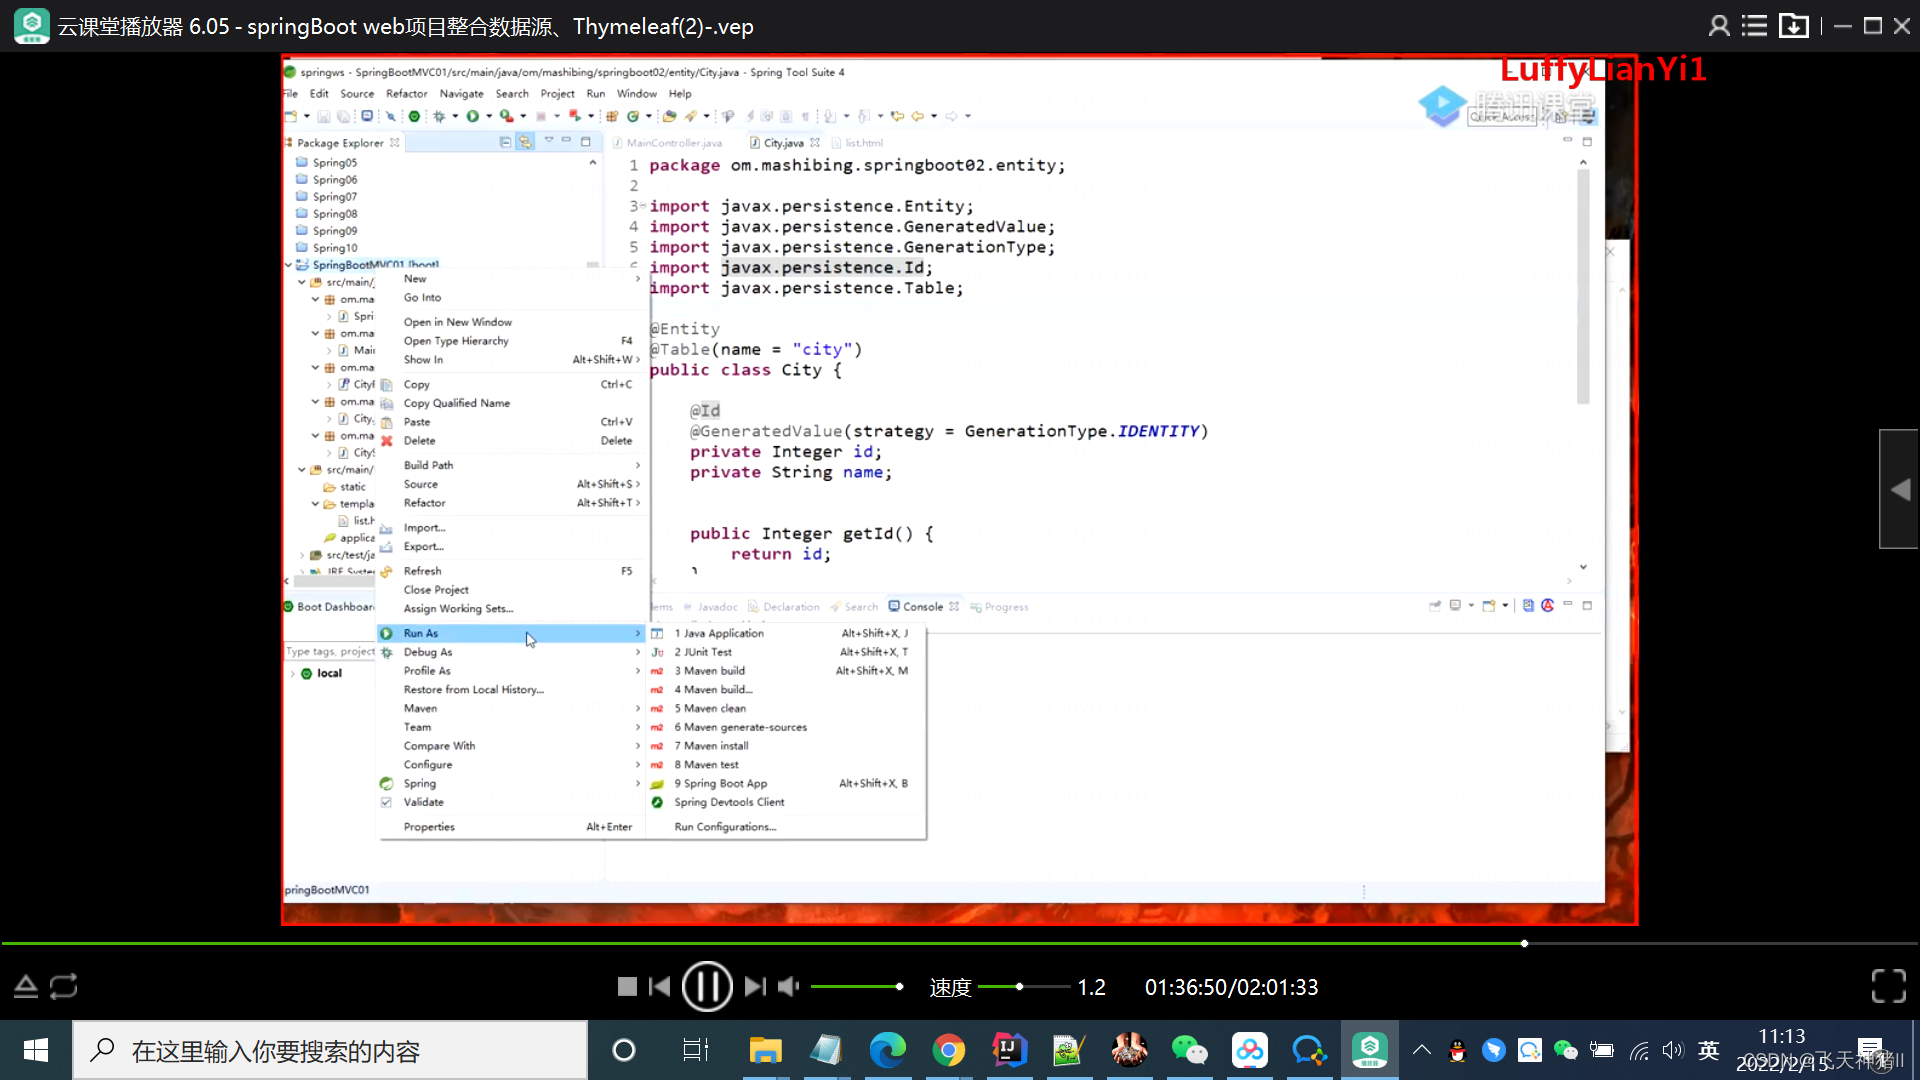Skip to the next video
Screen dimensions: 1920x1080
coord(755,987)
